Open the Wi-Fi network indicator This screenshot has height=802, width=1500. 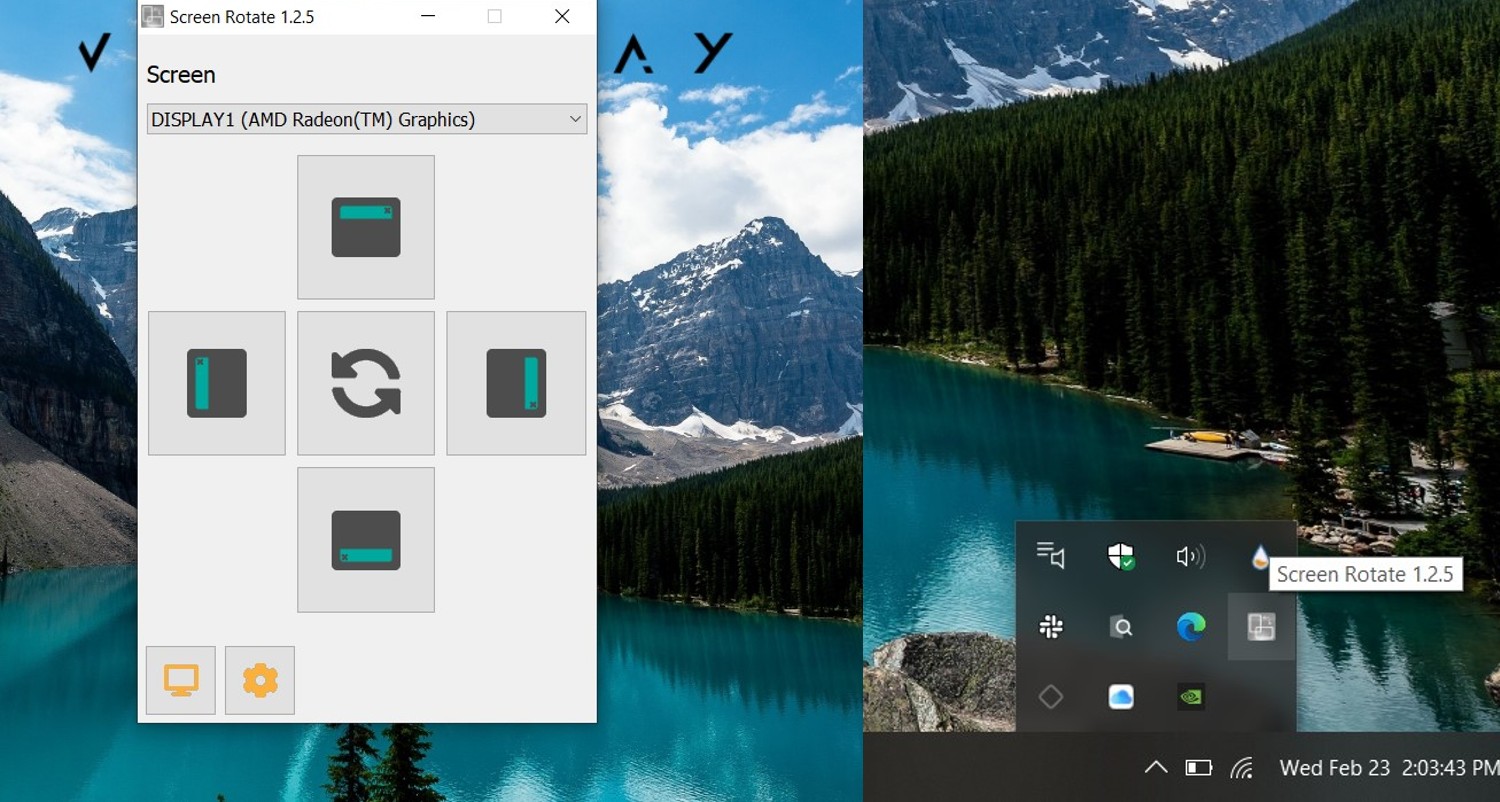[x=1242, y=768]
